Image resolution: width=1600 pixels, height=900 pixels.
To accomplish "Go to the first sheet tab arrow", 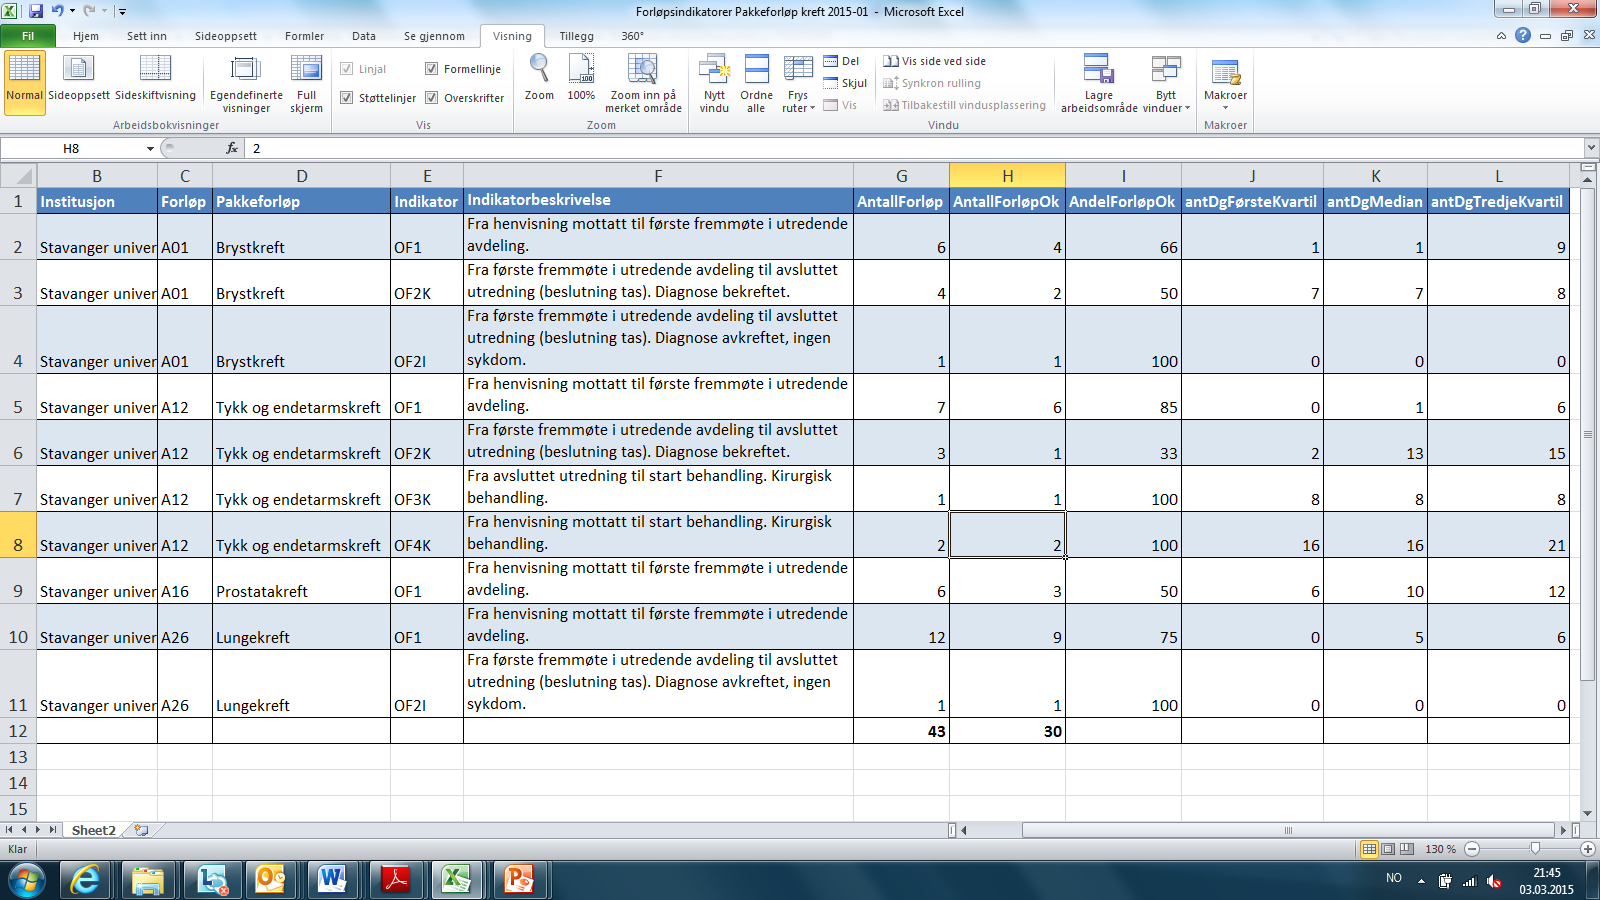I will click(9, 830).
